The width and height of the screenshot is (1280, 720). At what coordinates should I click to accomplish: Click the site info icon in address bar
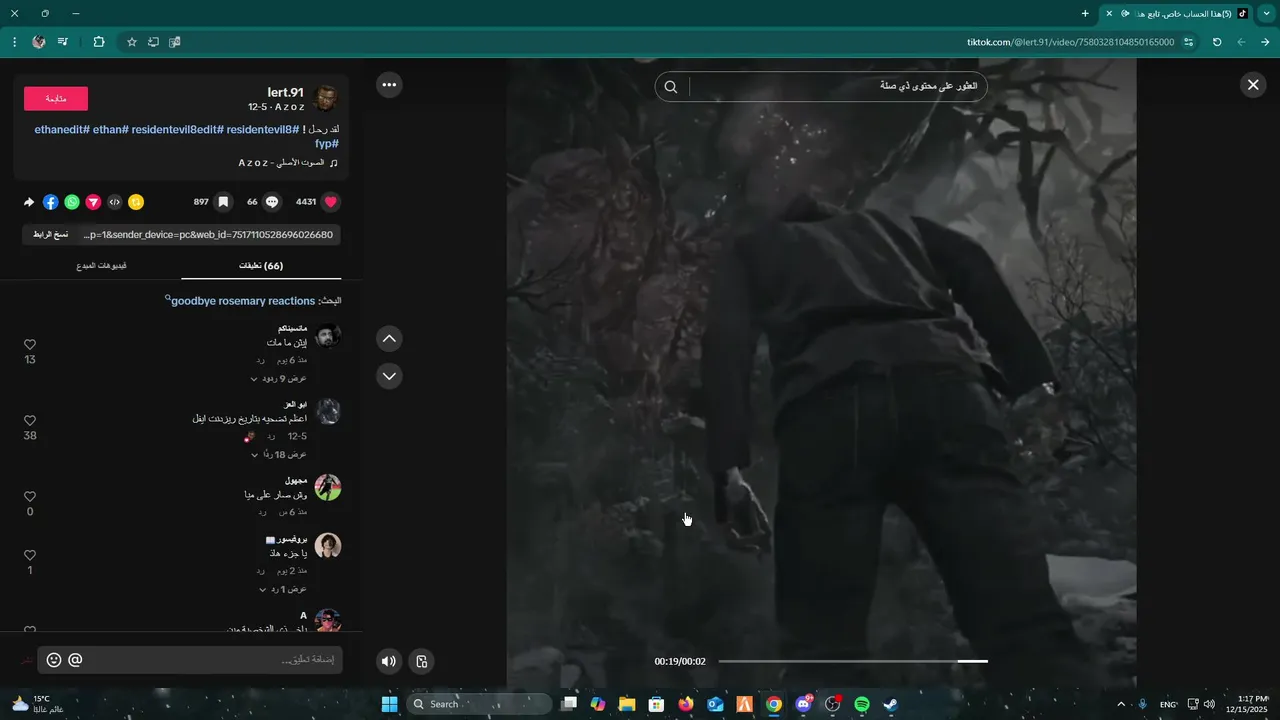1188,42
